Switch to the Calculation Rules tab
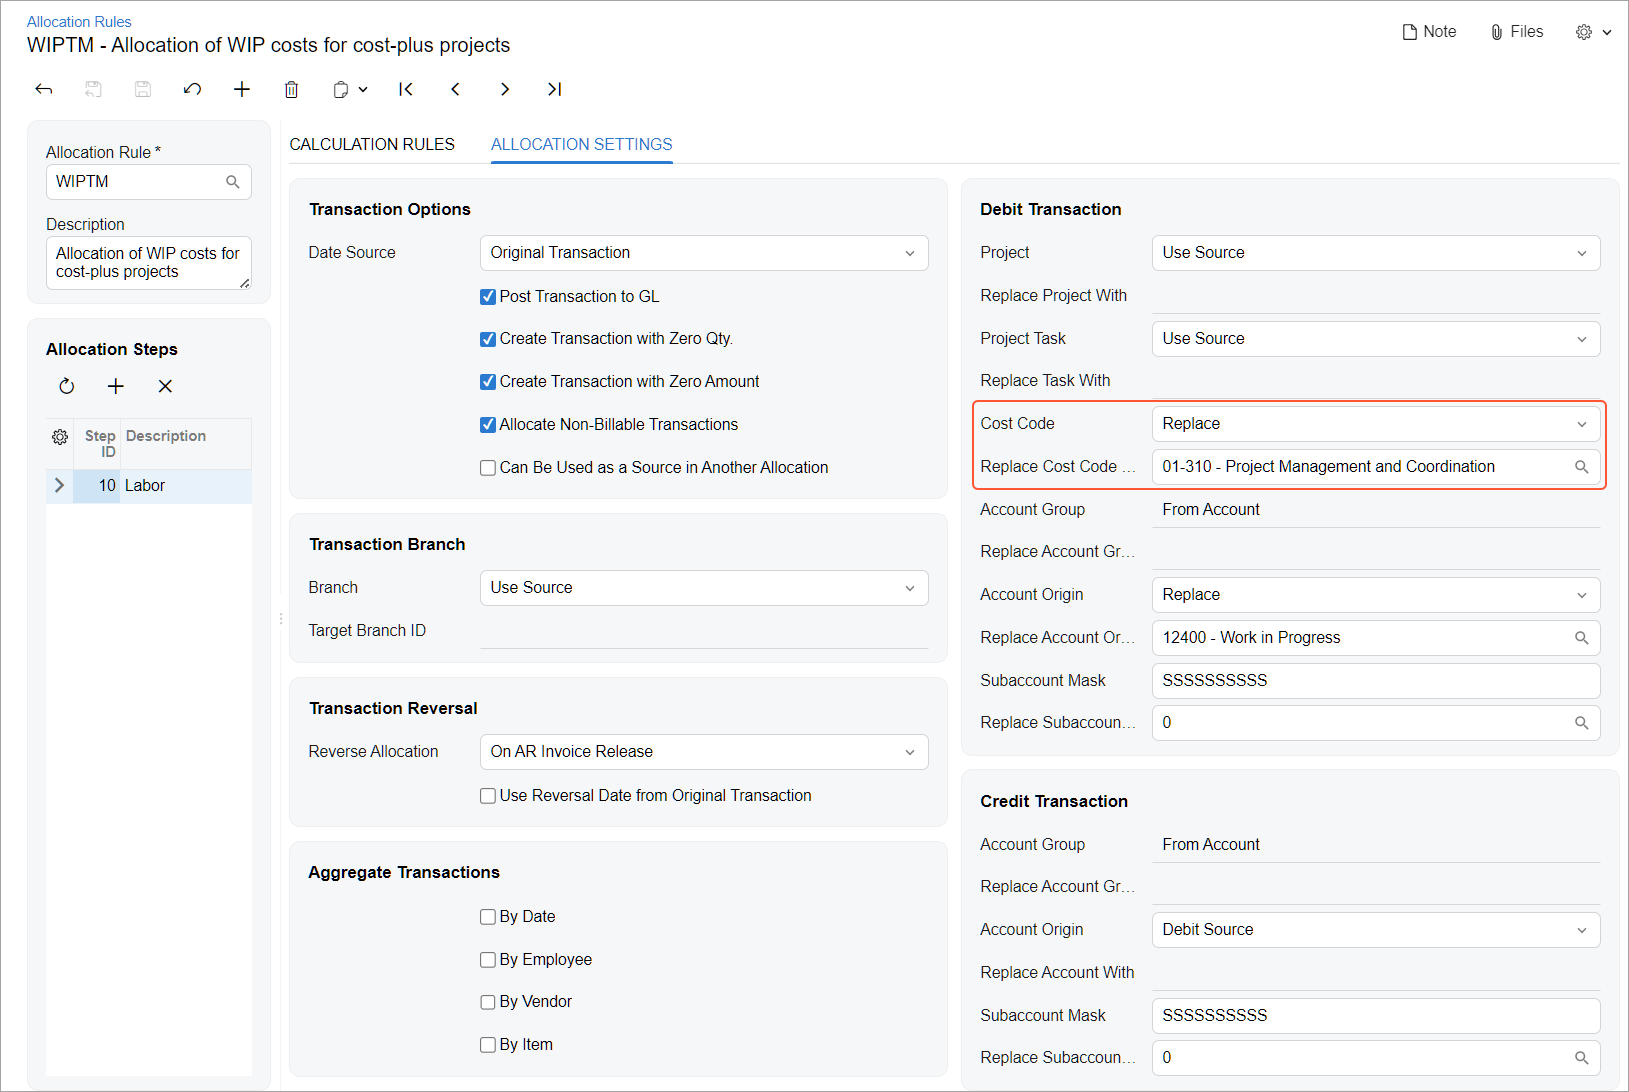The image size is (1629, 1092). click(x=372, y=144)
